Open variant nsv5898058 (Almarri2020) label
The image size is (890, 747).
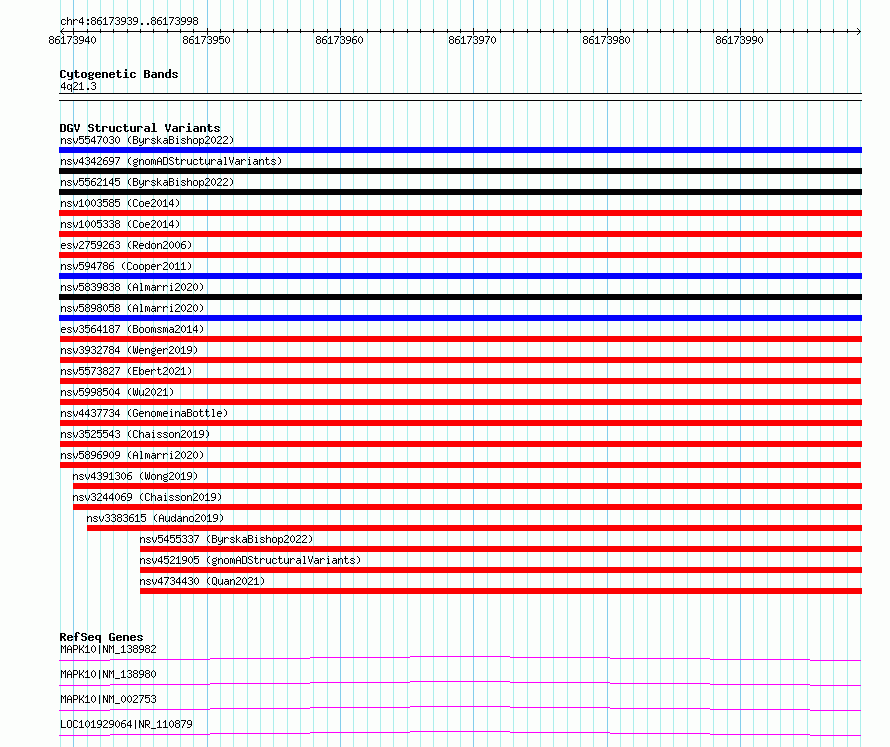(x=132, y=308)
